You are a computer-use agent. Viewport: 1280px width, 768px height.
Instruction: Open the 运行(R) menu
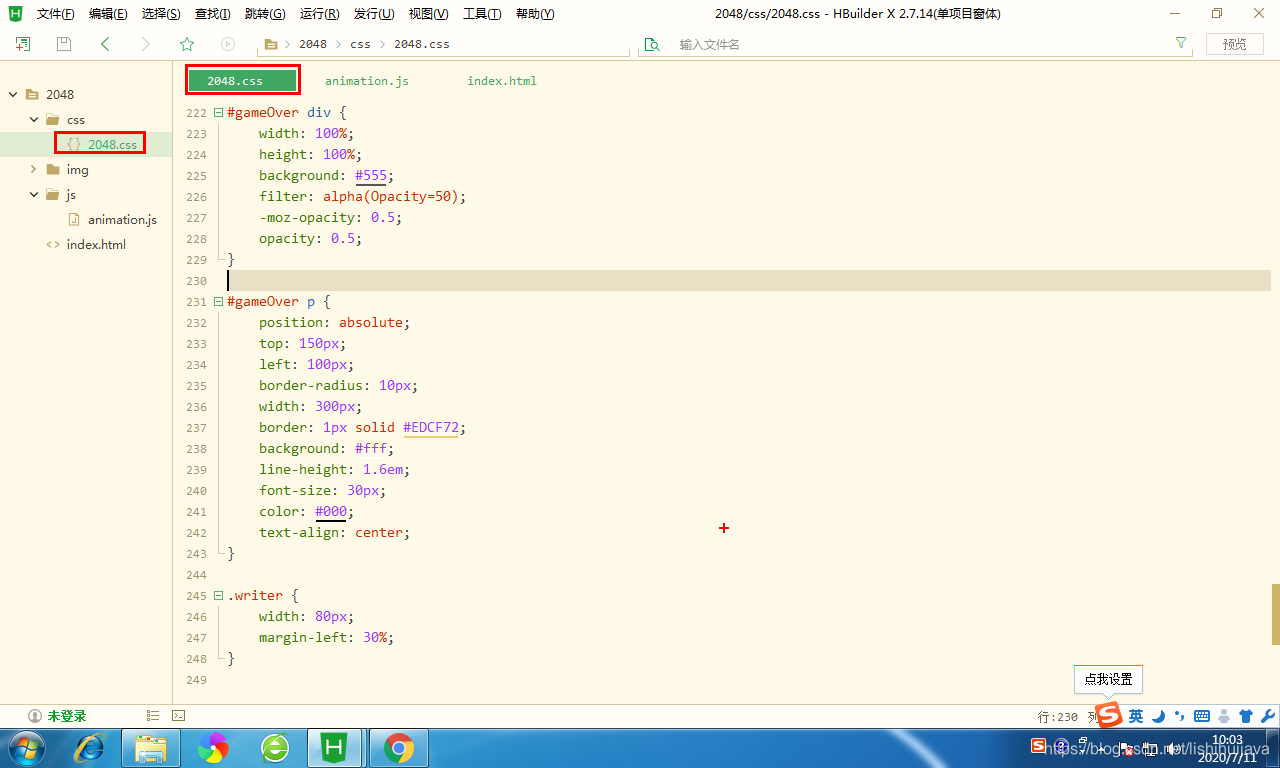pyautogui.click(x=319, y=14)
